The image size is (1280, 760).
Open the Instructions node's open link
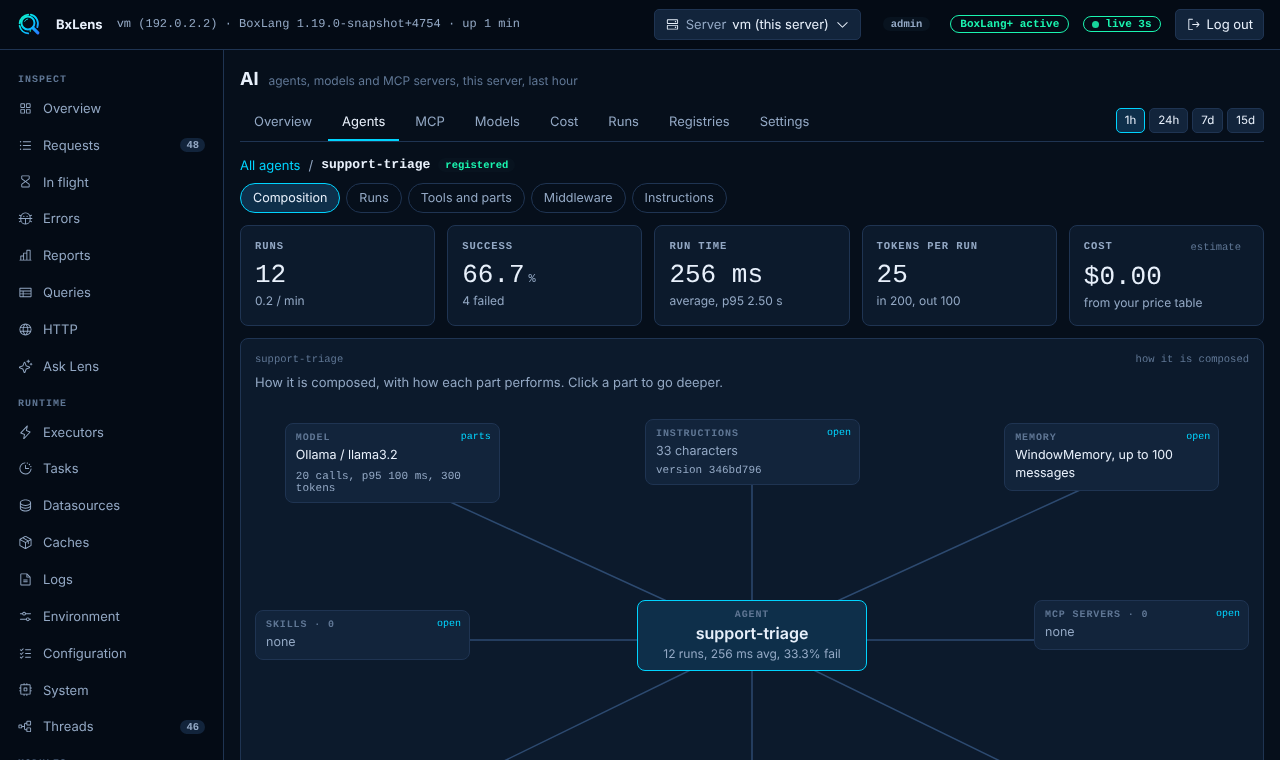click(839, 432)
